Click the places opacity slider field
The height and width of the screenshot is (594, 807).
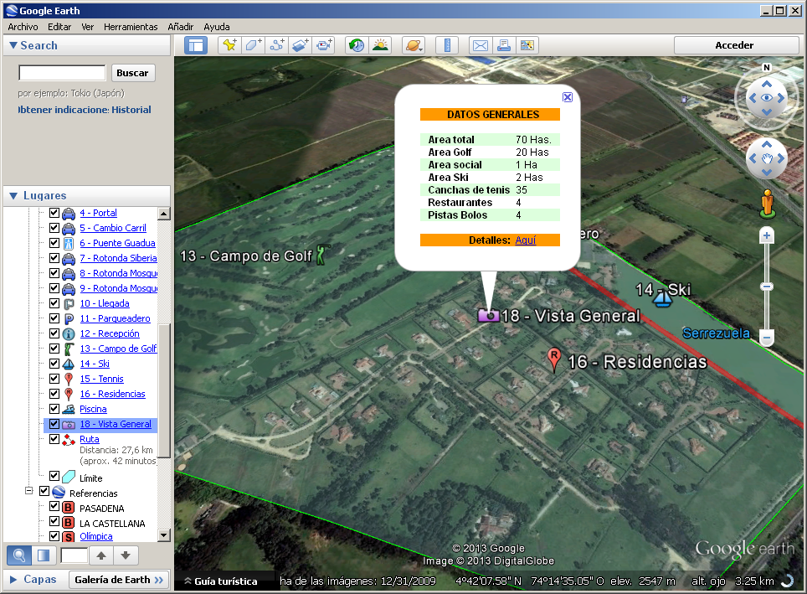point(74,555)
